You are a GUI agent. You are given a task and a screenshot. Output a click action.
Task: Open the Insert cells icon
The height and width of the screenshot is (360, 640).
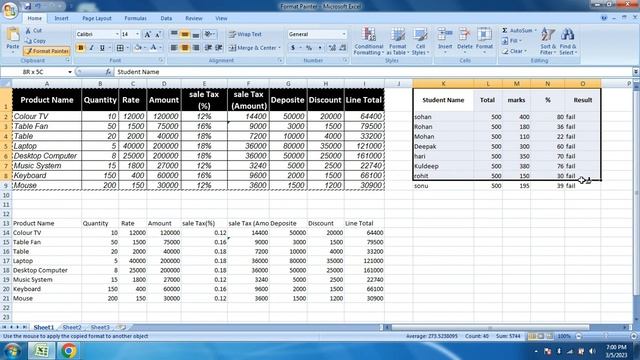pyautogui.click(x=445, y=35)
